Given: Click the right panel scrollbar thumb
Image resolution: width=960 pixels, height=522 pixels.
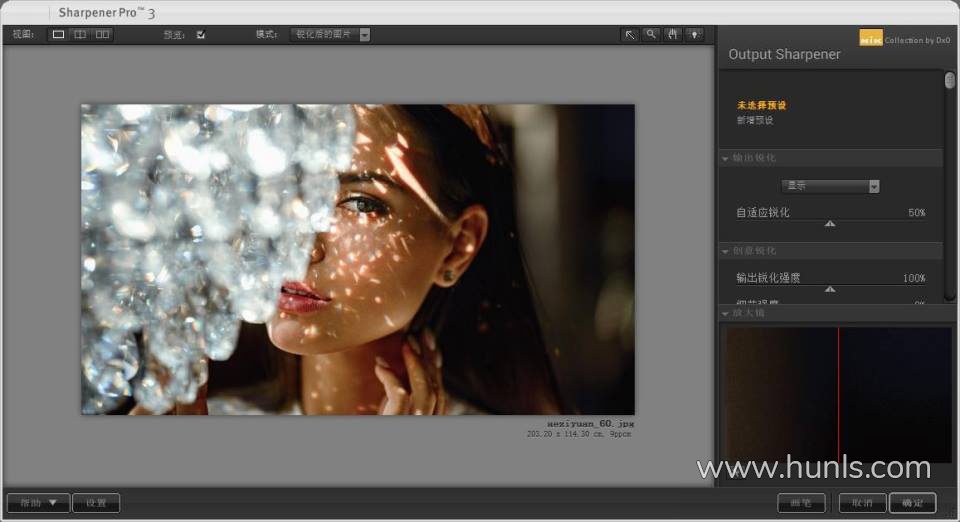Looking at the screenshot, I should [x=950, y=81].
